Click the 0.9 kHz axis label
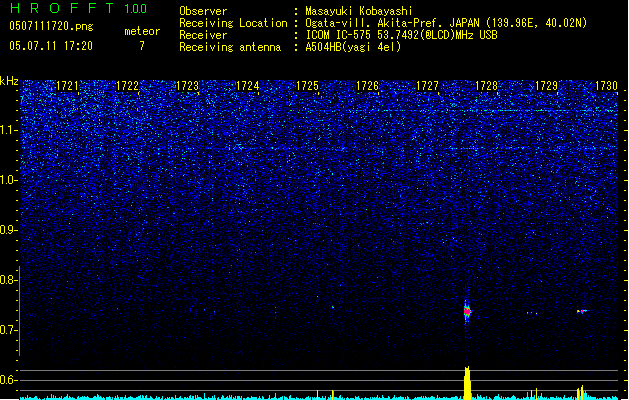 pyautogui.click(x=9, y=230)
